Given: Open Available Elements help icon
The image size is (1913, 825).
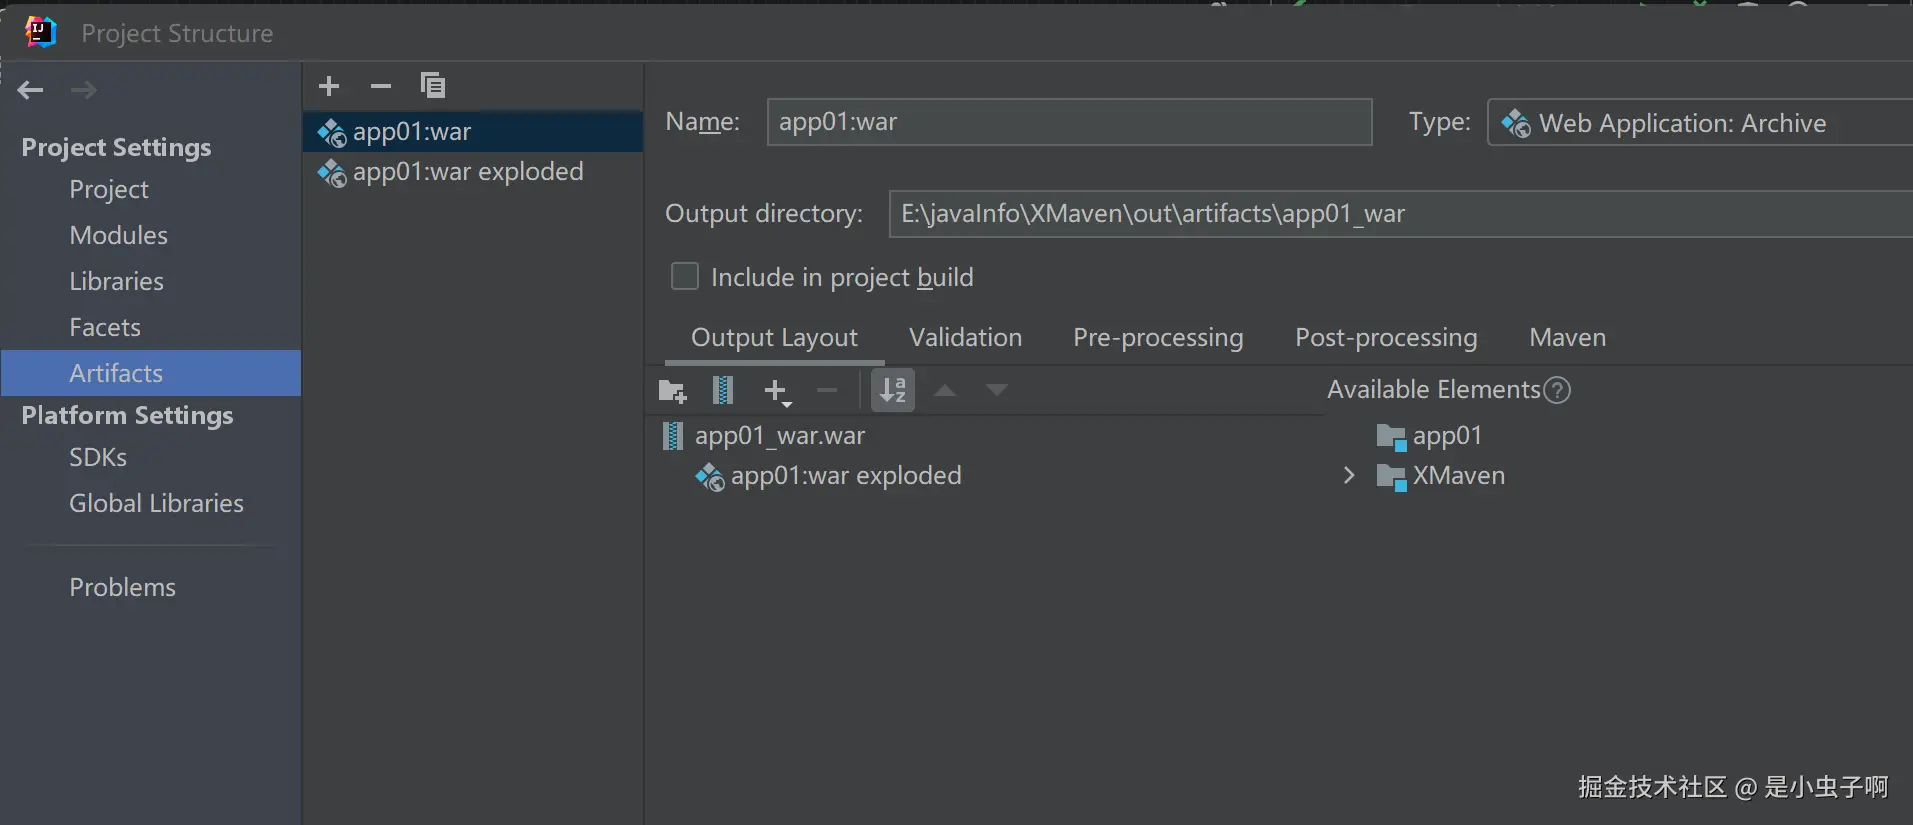Looking at the screenshot, I should tap(1557, 390).
